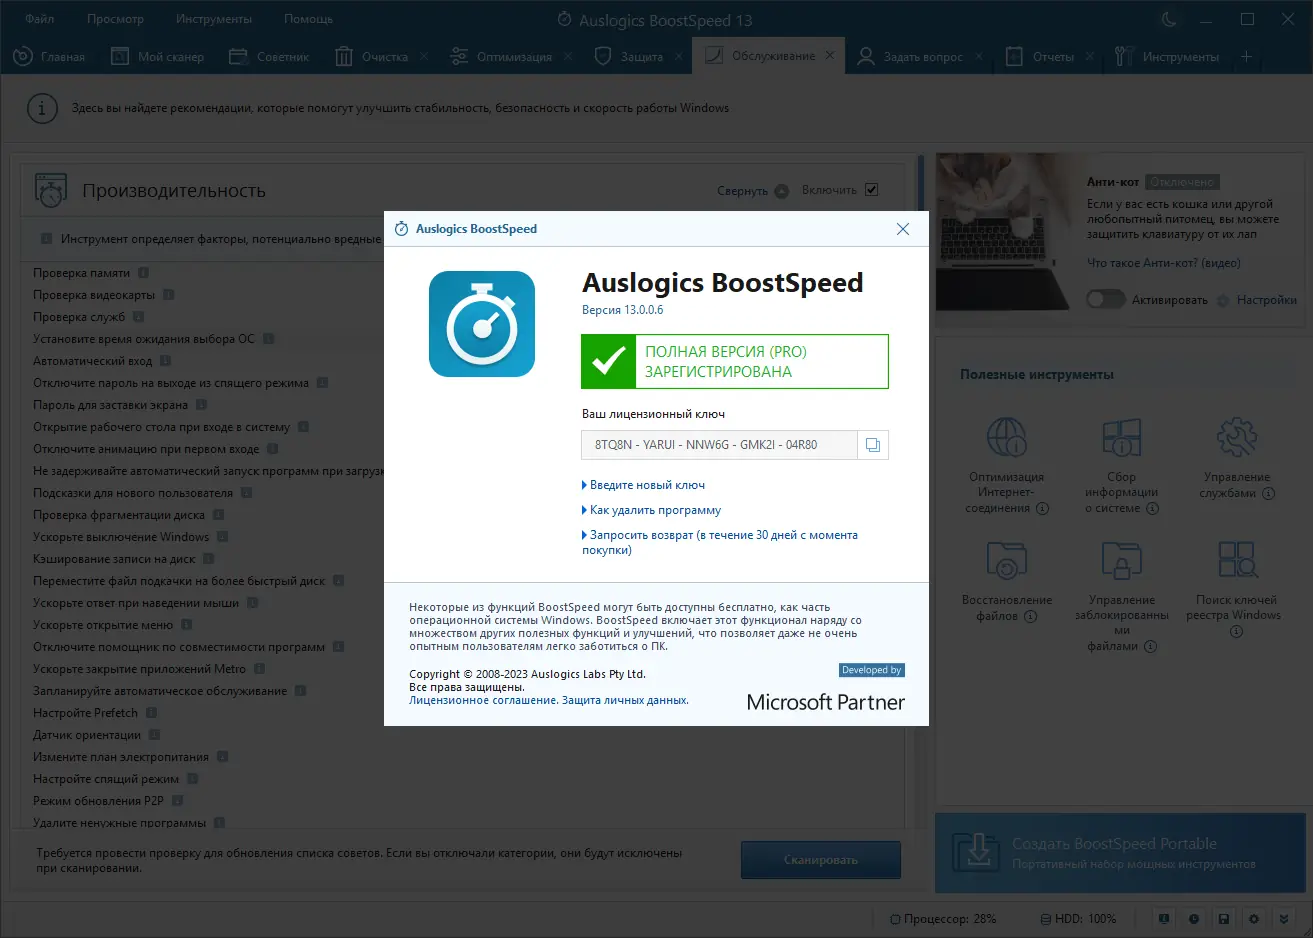The width and height of the screenshot is (1313, 938).
Task: Click the Create BoostSpeed Portable download icon
Action: (975, 852)
